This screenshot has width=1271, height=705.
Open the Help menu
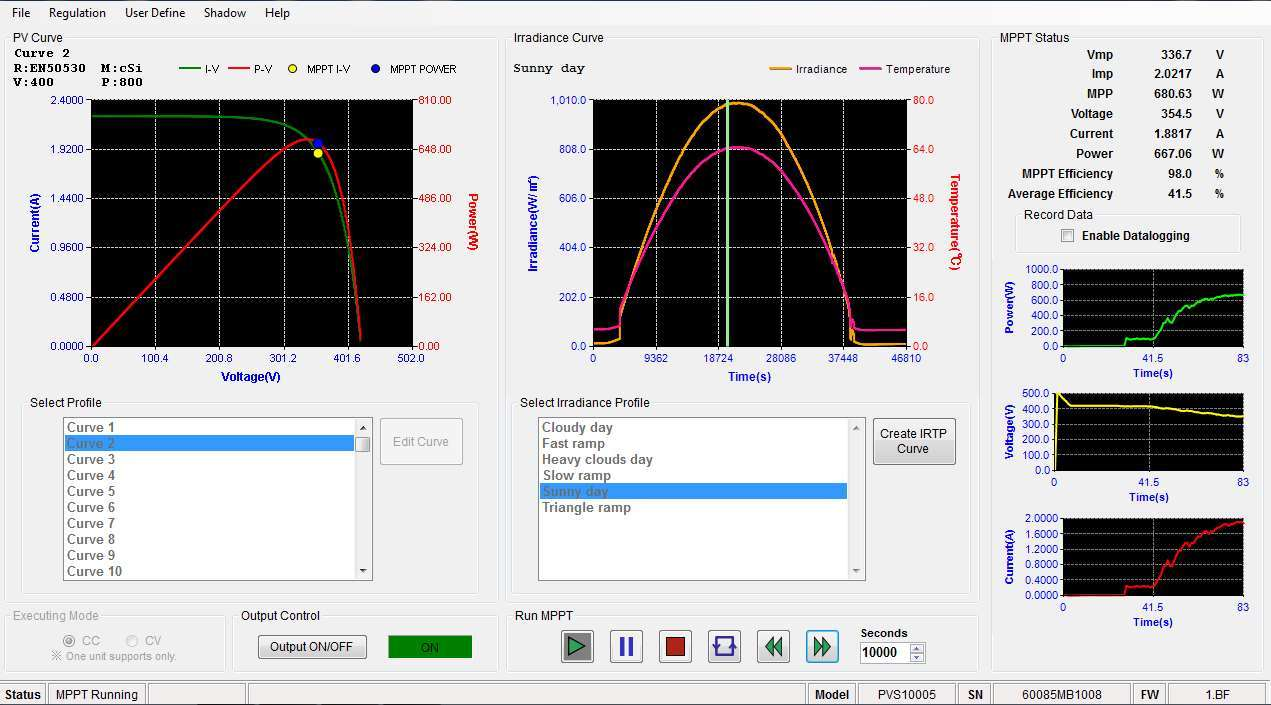[x=277, y=13]
